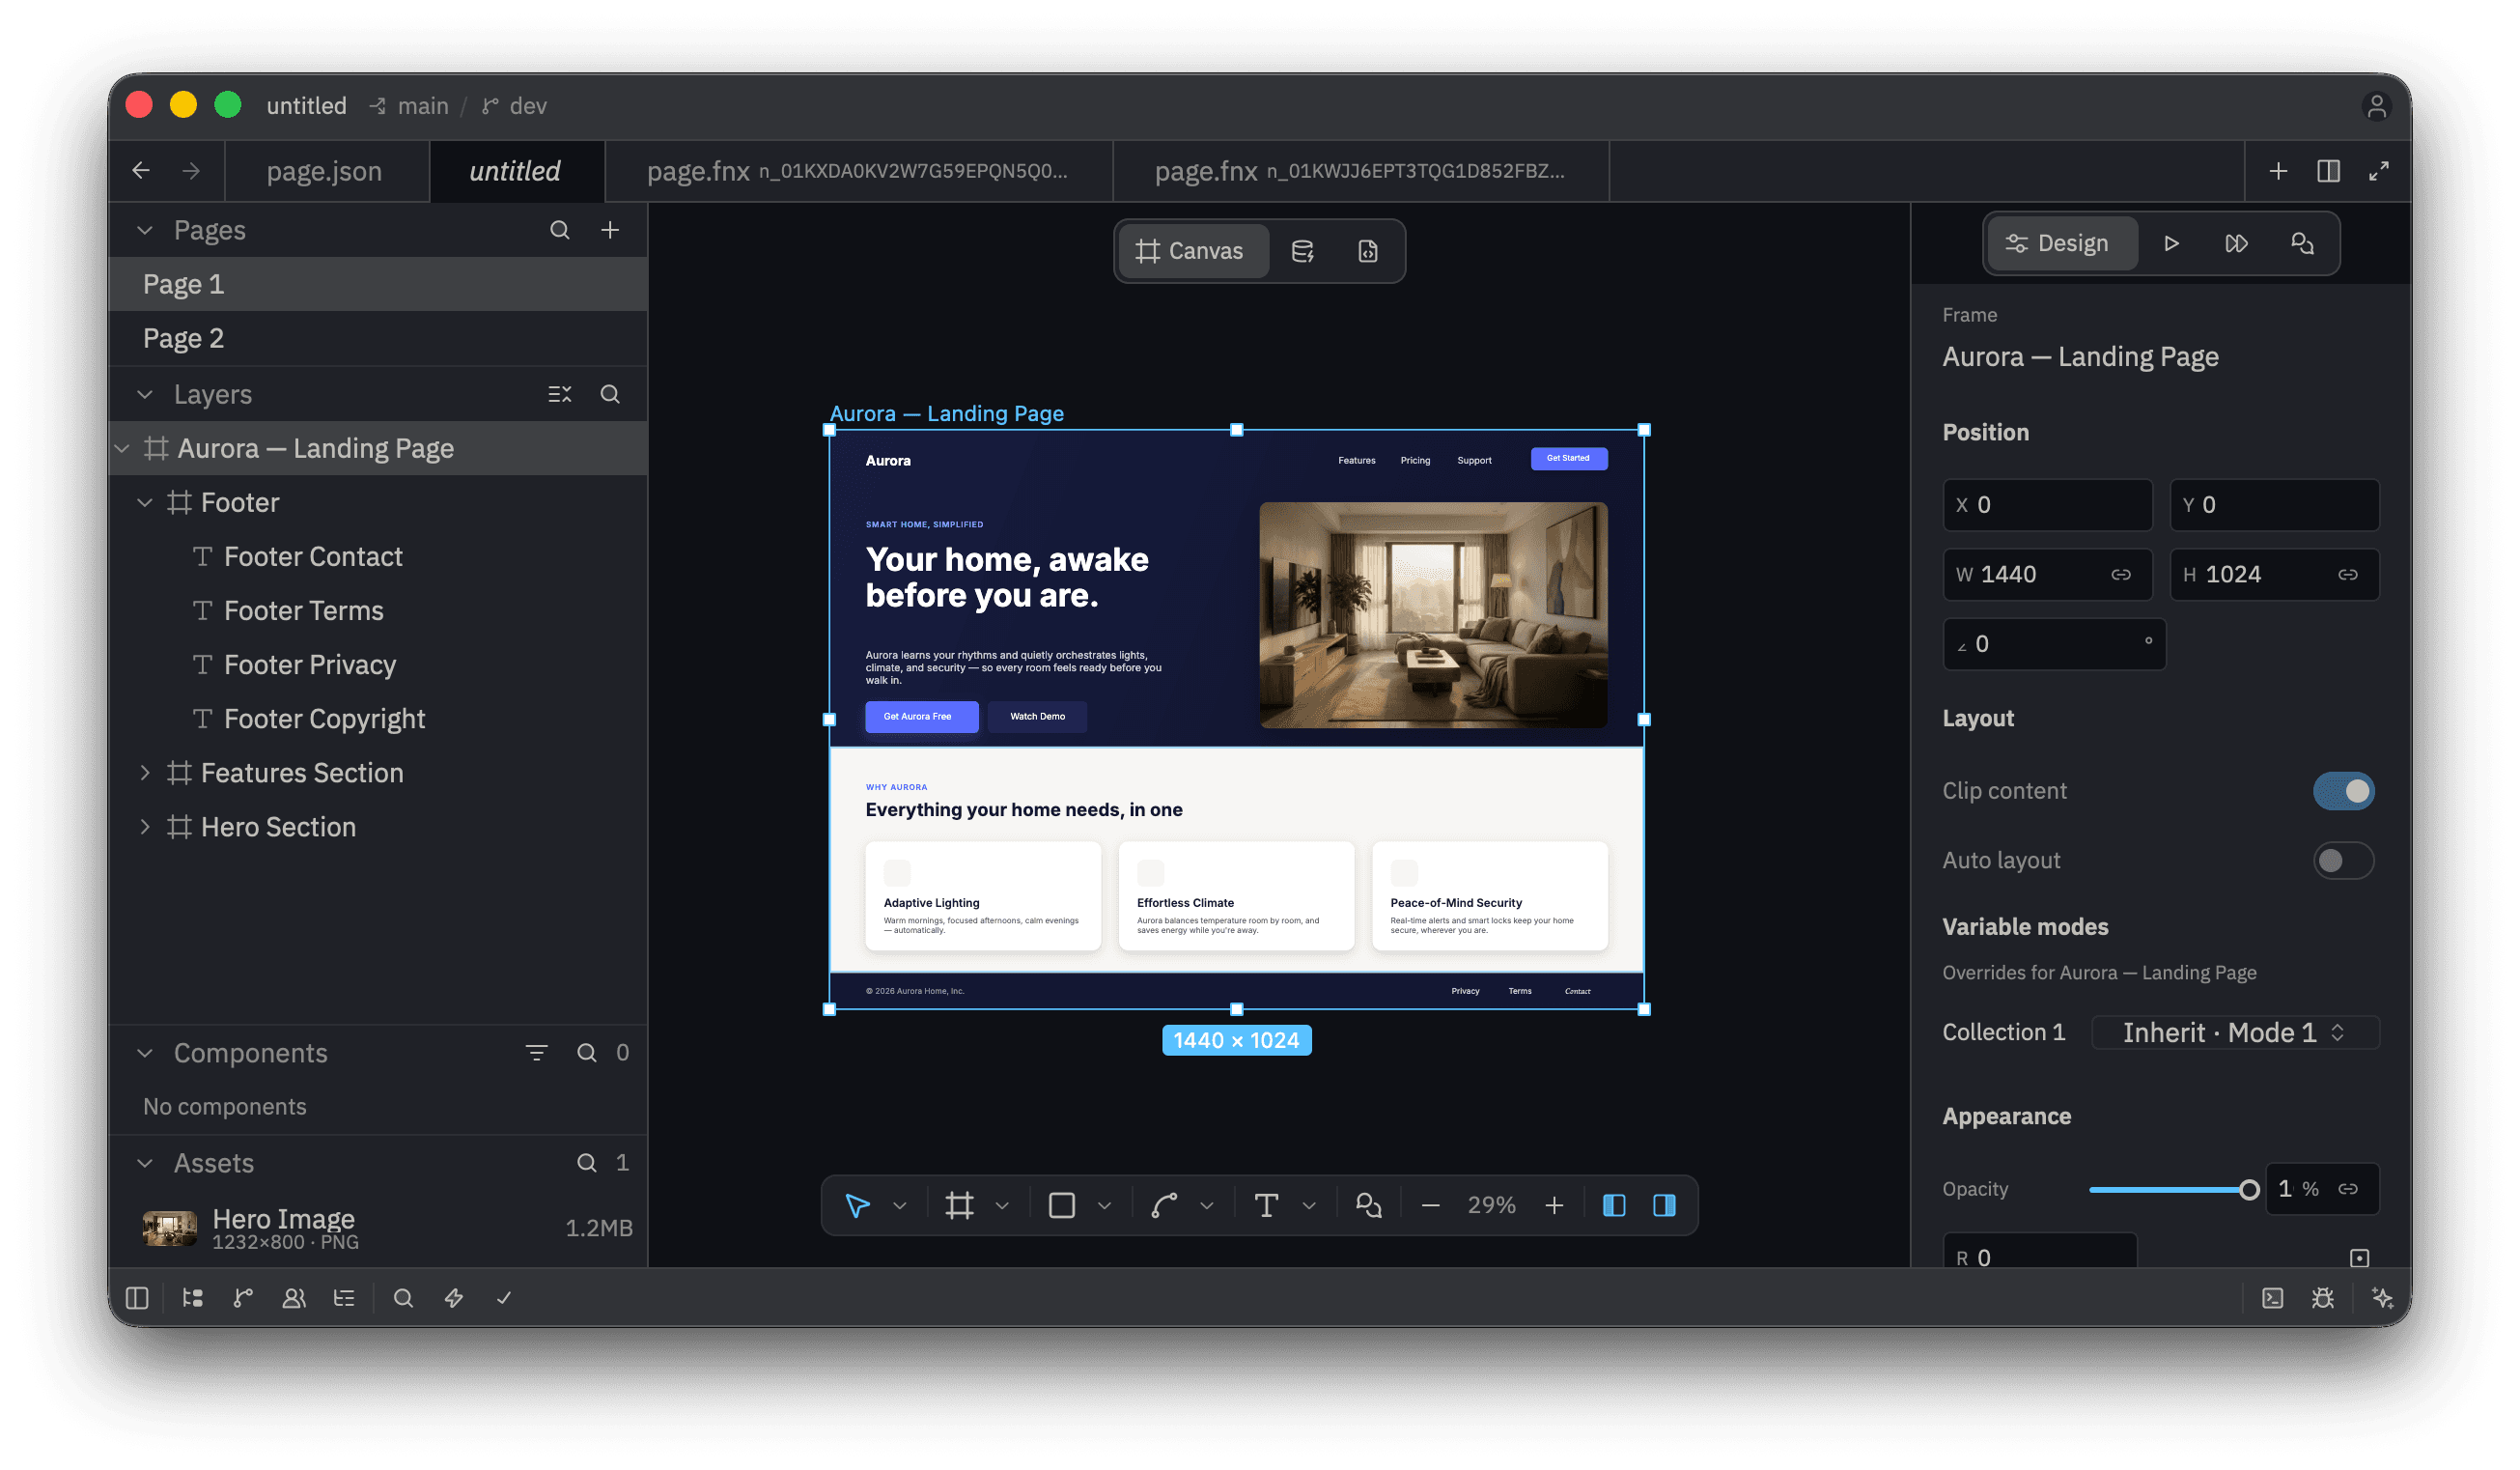Add a new page with the plus icon
This screenshot has height=1470, width=2520.
[x=610, y=230]
